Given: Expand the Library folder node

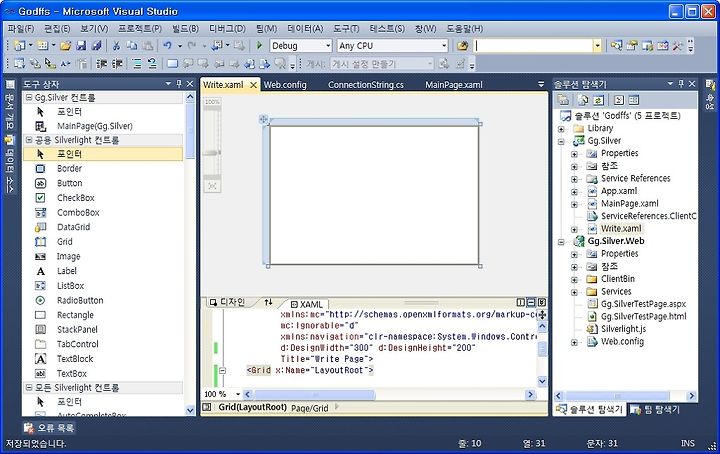Looking at the screenshot, I should [561, 129].
